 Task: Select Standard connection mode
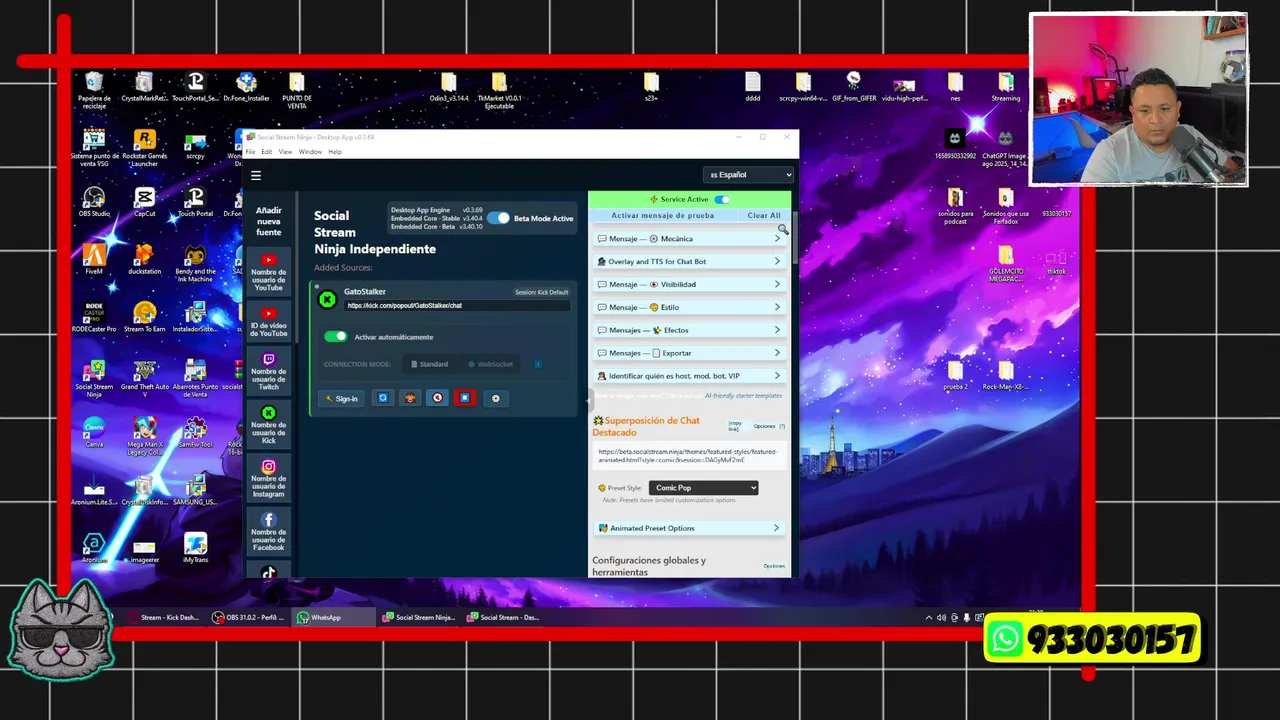pyautogui.click(x=429, y=364)
